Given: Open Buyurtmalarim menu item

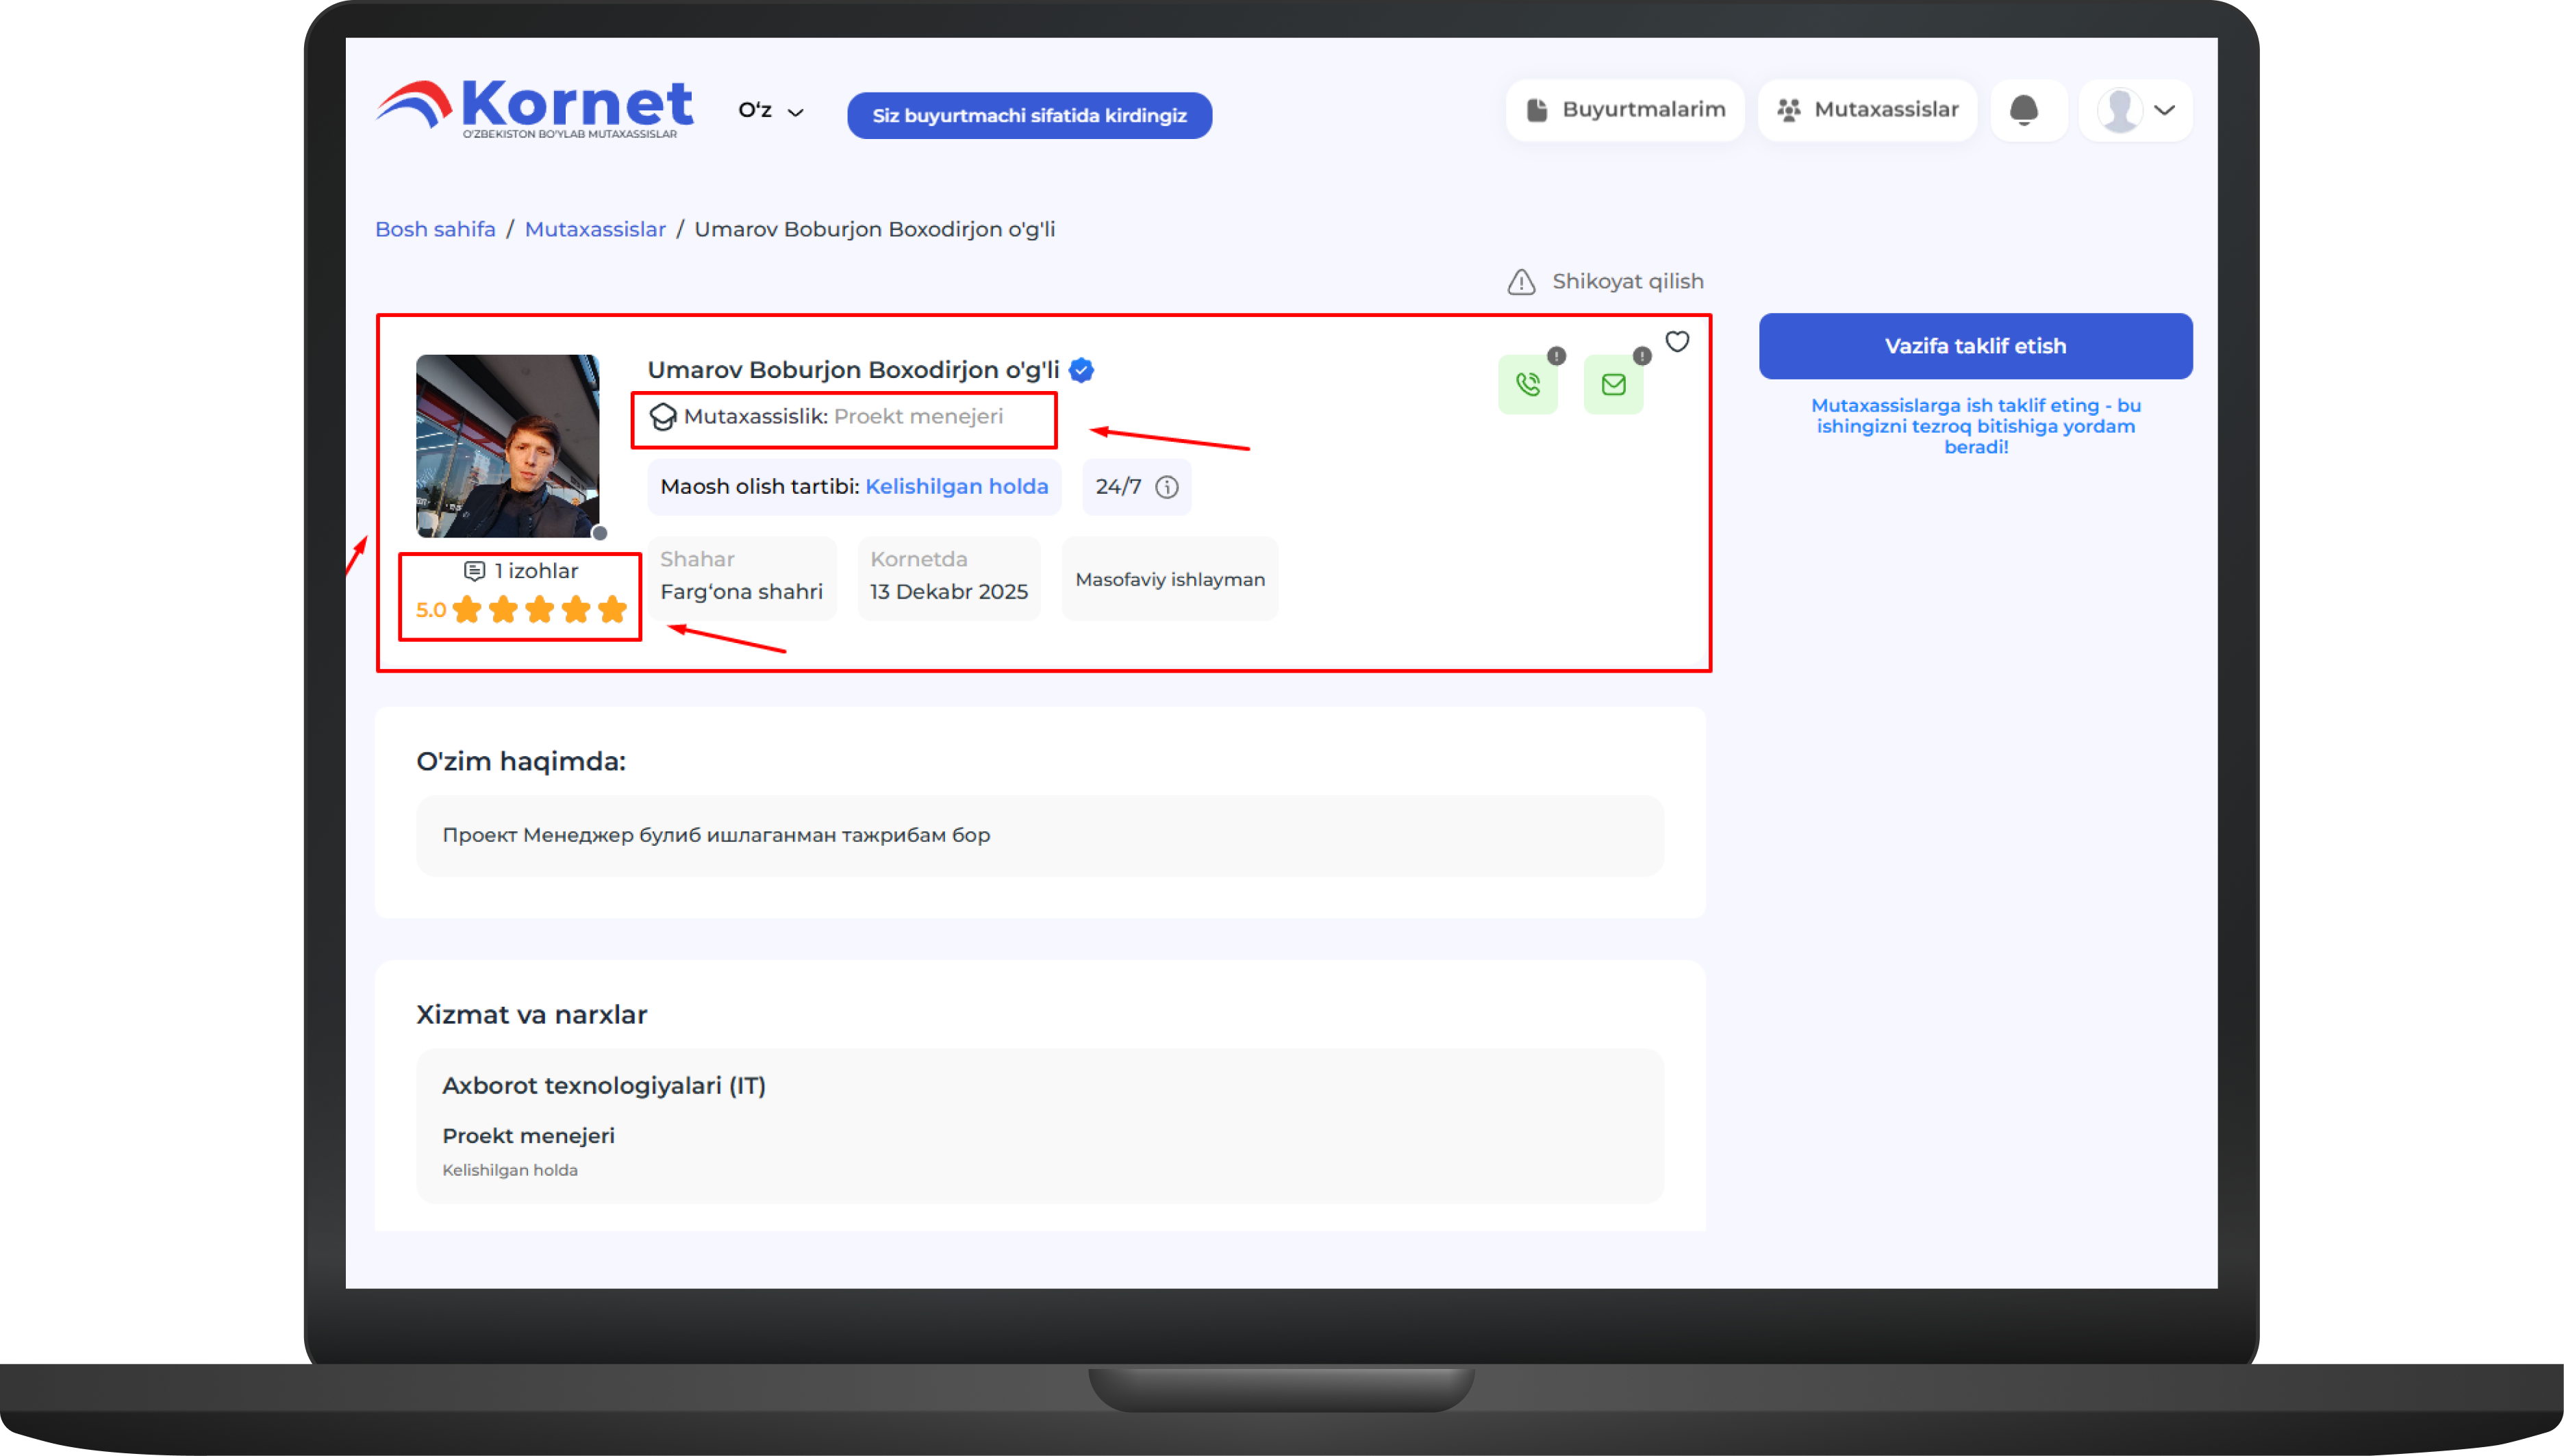Looking at the screenshot, I should [x=1625, y=110].
